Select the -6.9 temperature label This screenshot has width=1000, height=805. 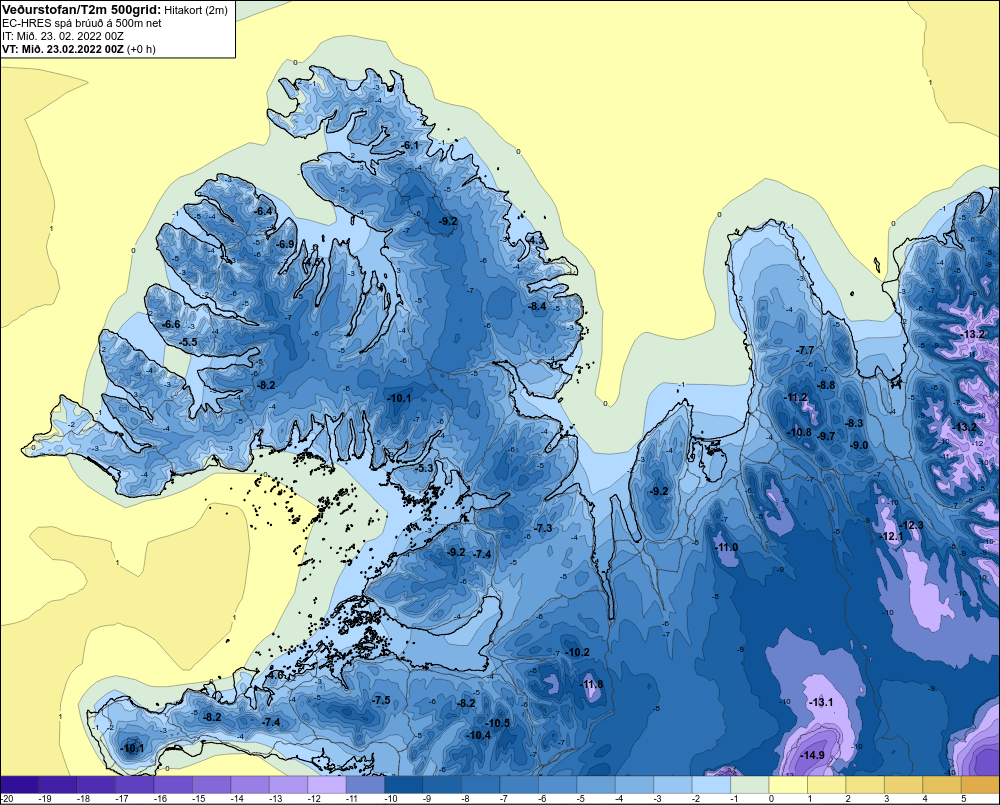(x=285, y=244)
